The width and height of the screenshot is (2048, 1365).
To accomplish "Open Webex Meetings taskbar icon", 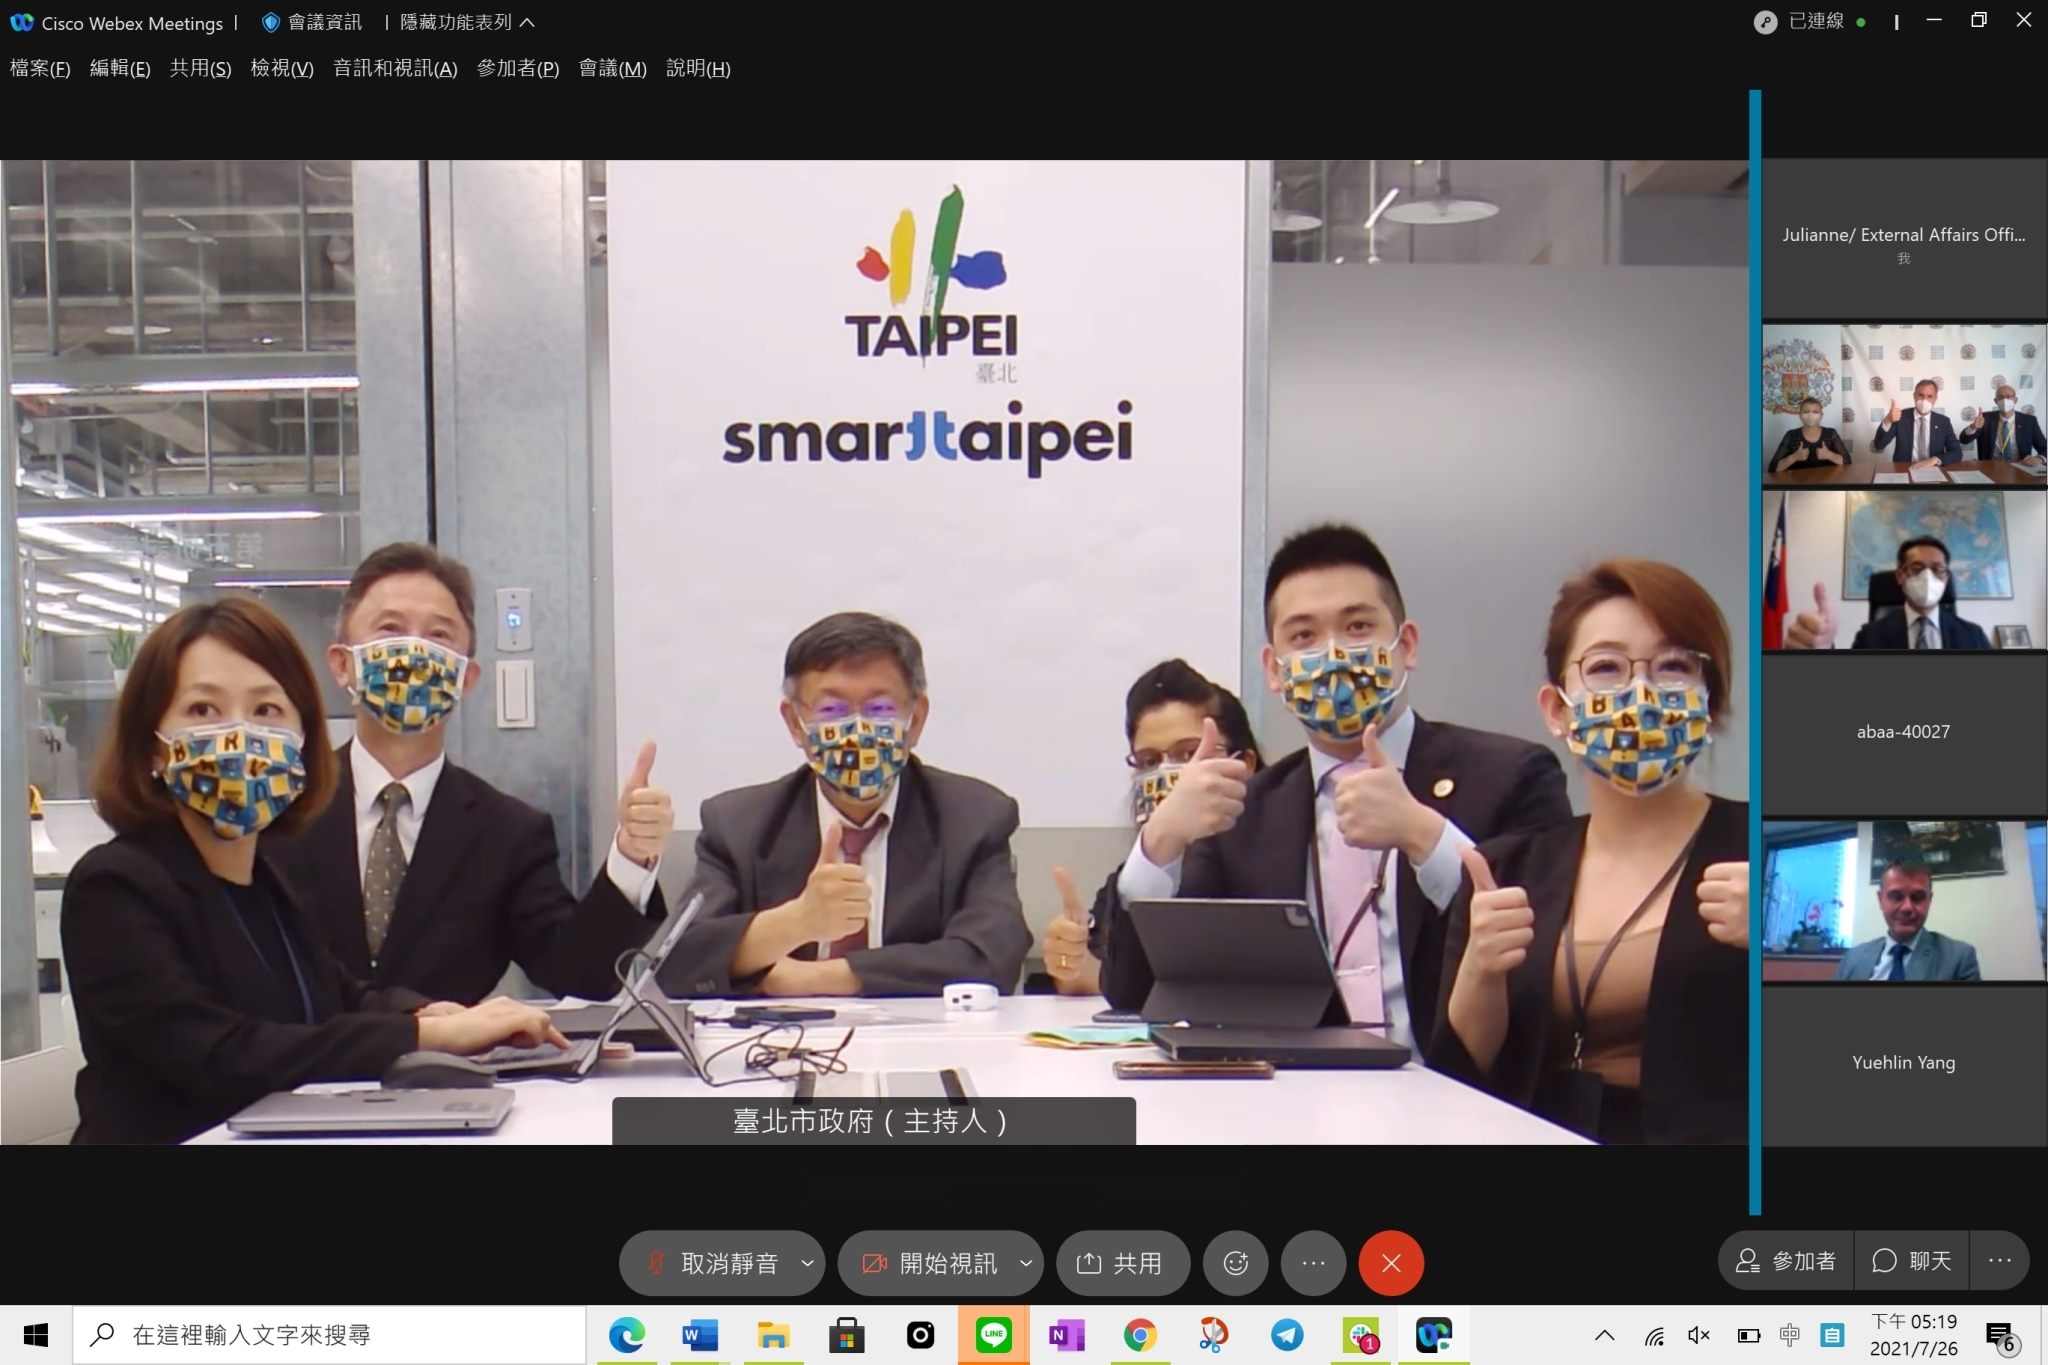I will coord(1434,1335).
